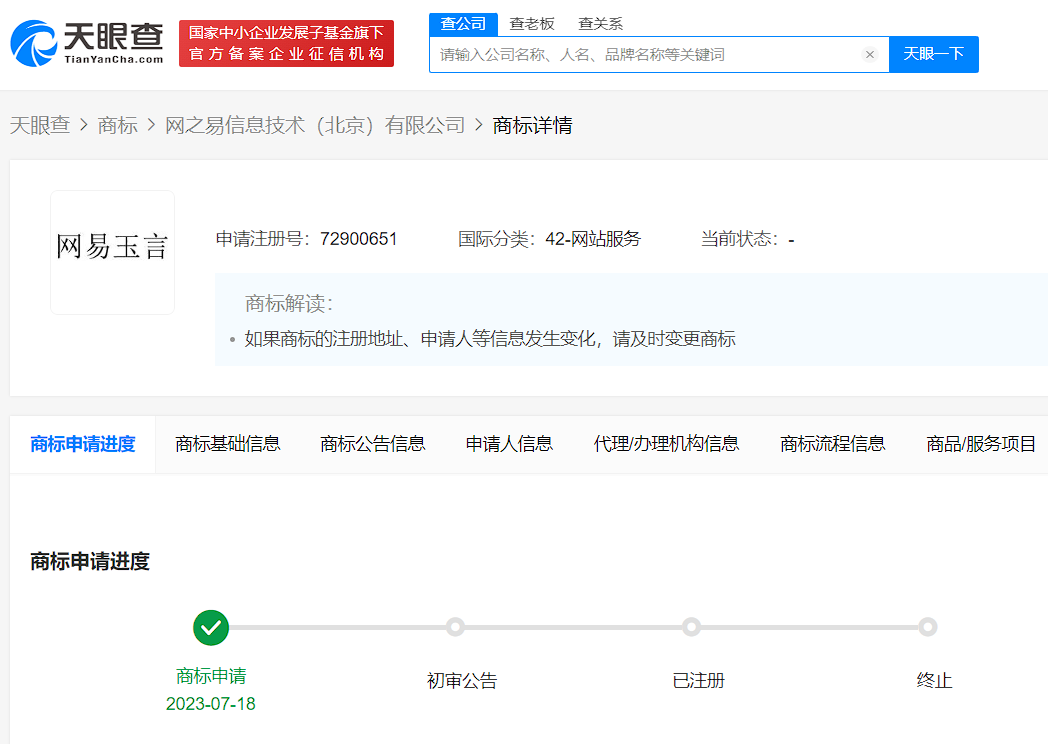Go to 天眼查 breadcrumb link
The width and height of the screenshot is (1048, 744).
click(x=40, y=125)
